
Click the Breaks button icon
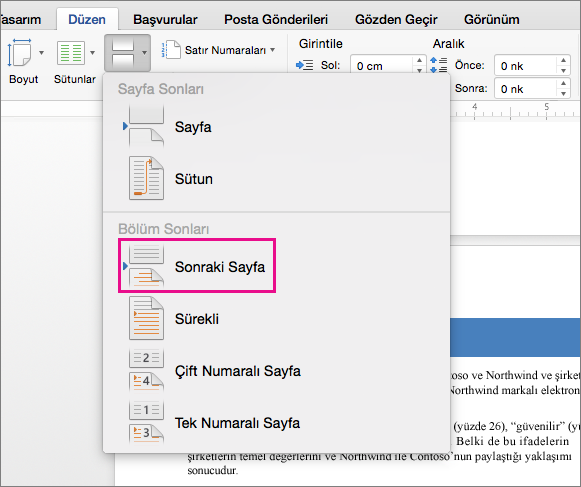[123, 53]
